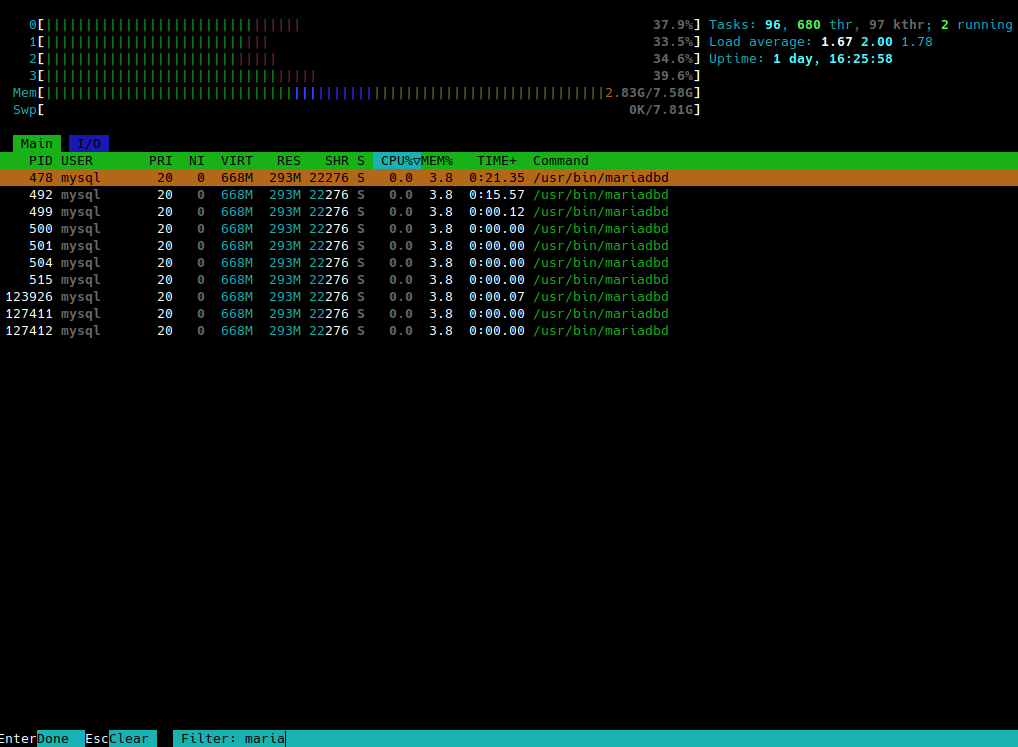Click the 0K/7.81G swap value

pos(661,110)
